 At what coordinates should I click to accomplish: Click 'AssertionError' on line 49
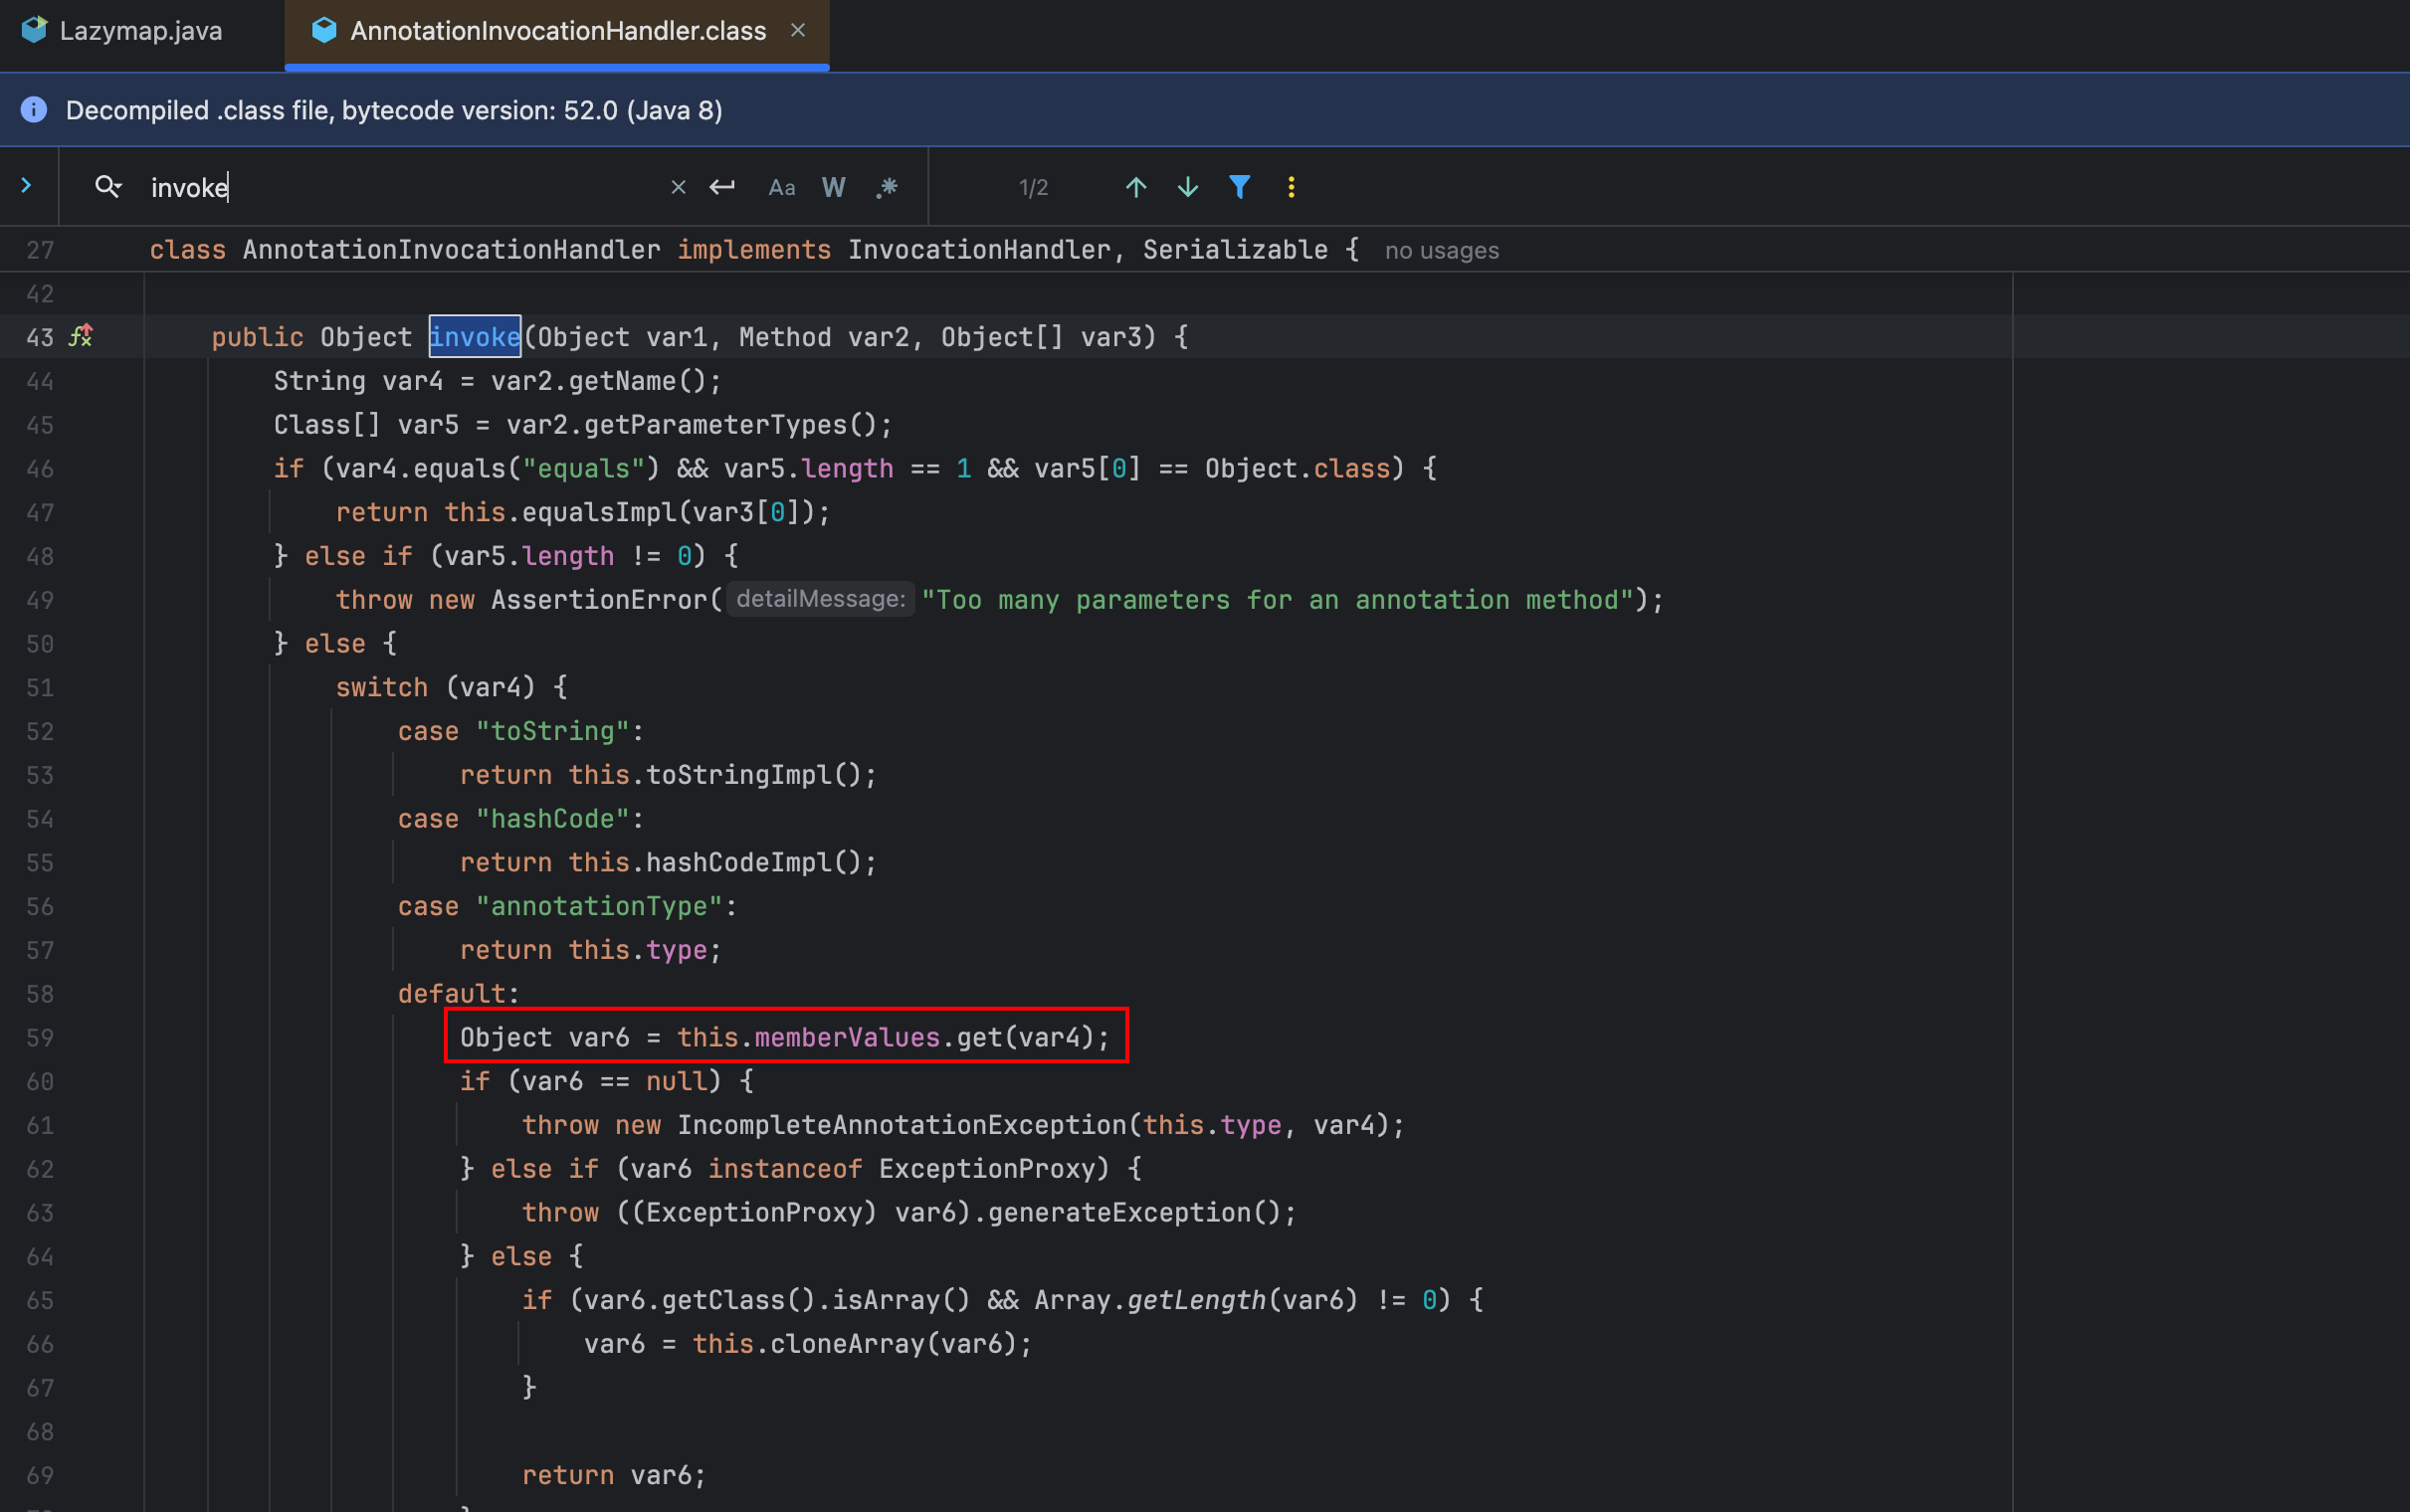click(599, 600)
